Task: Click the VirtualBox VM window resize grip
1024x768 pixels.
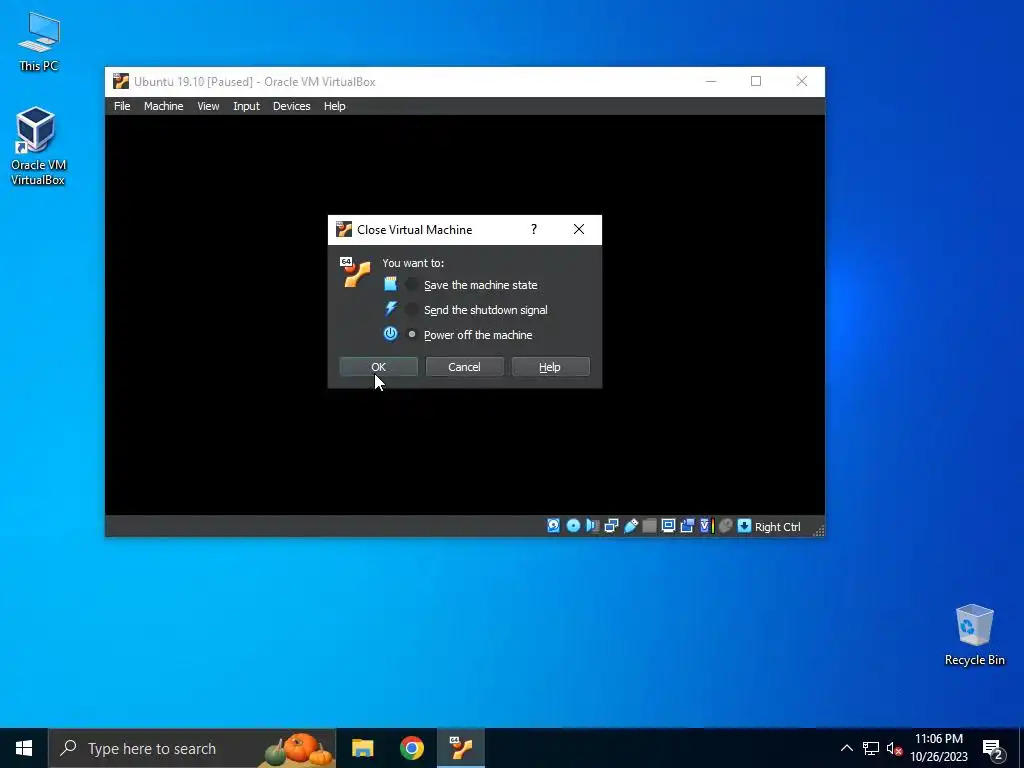Action: click(818, 530)
